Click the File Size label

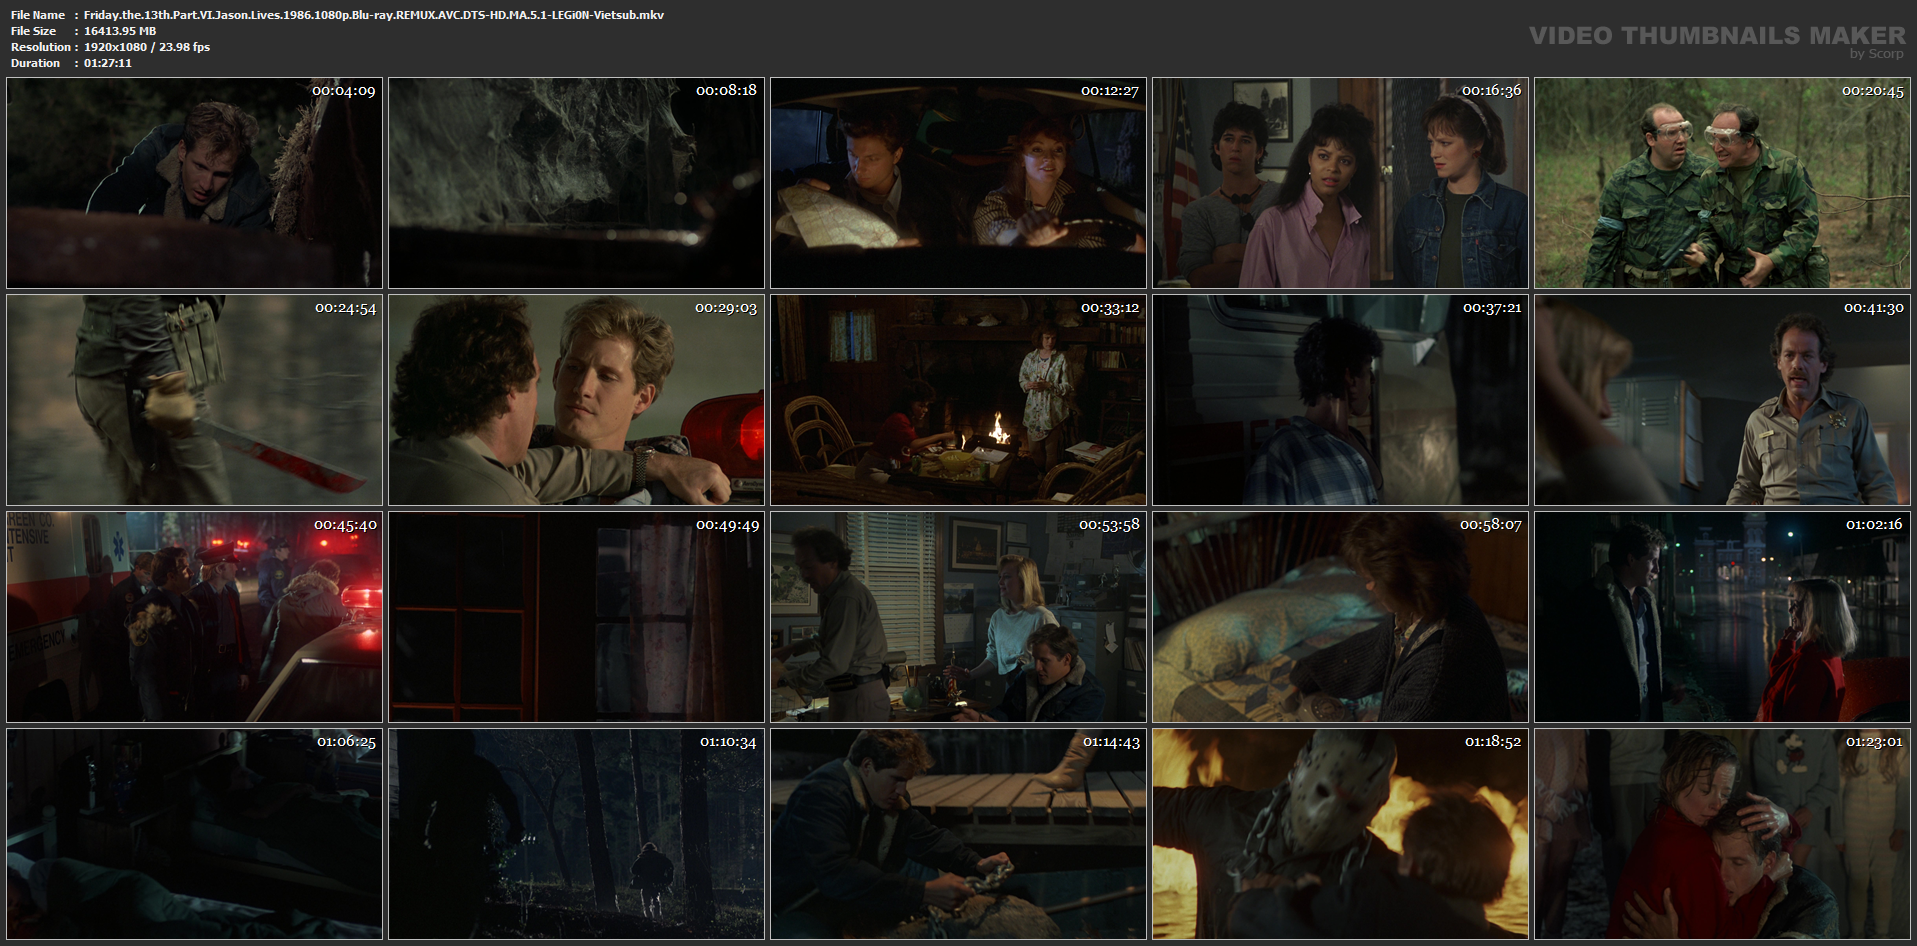(34, 31)
